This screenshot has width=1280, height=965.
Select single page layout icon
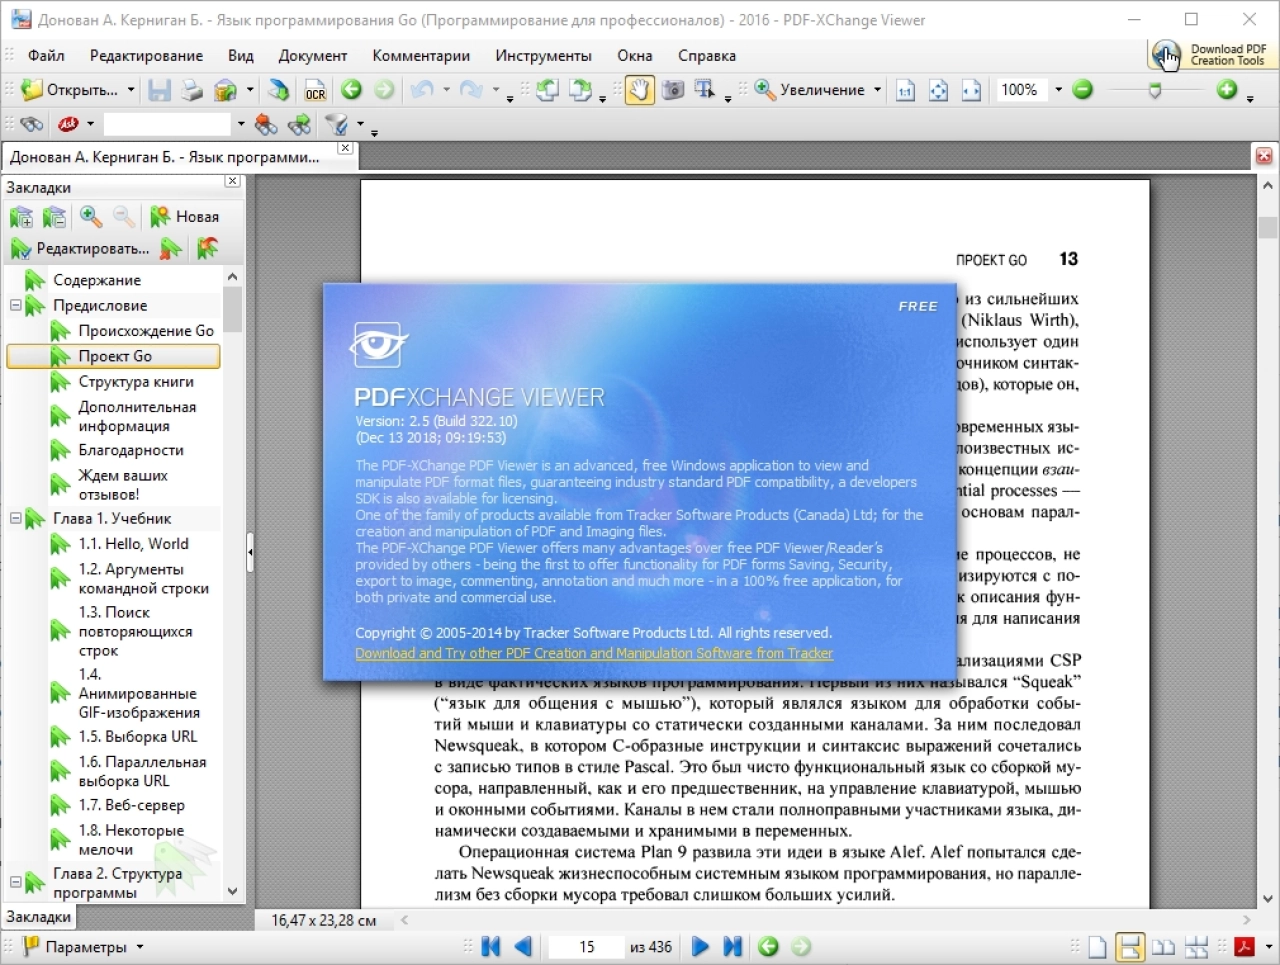point(1097,947)
